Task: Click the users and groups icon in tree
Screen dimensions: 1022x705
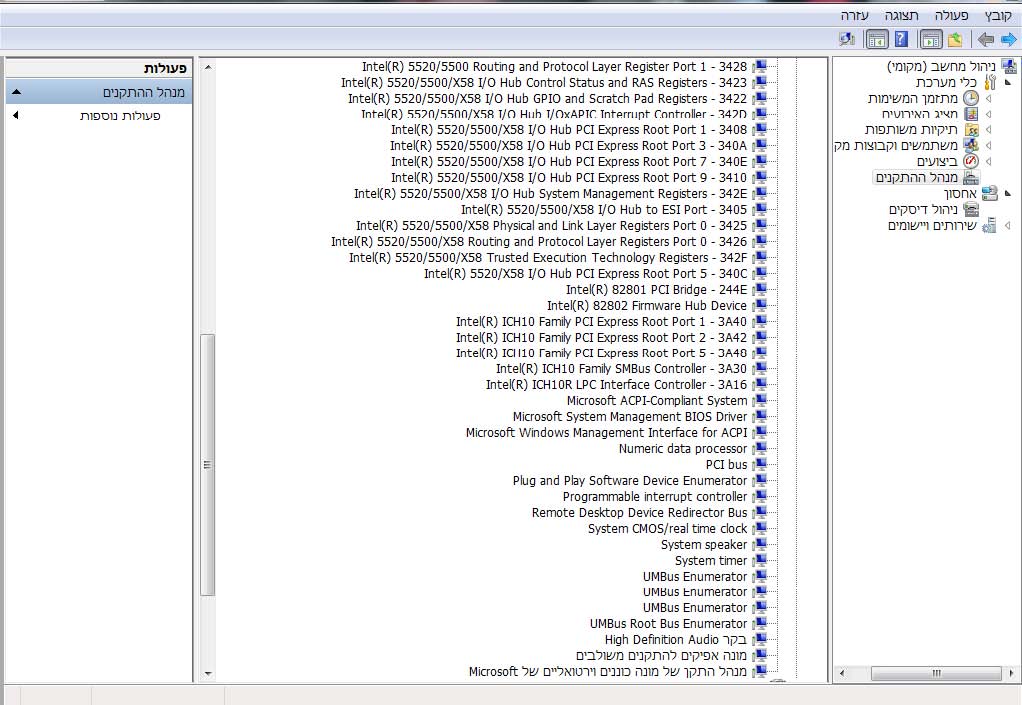Action: coord(971,145)
